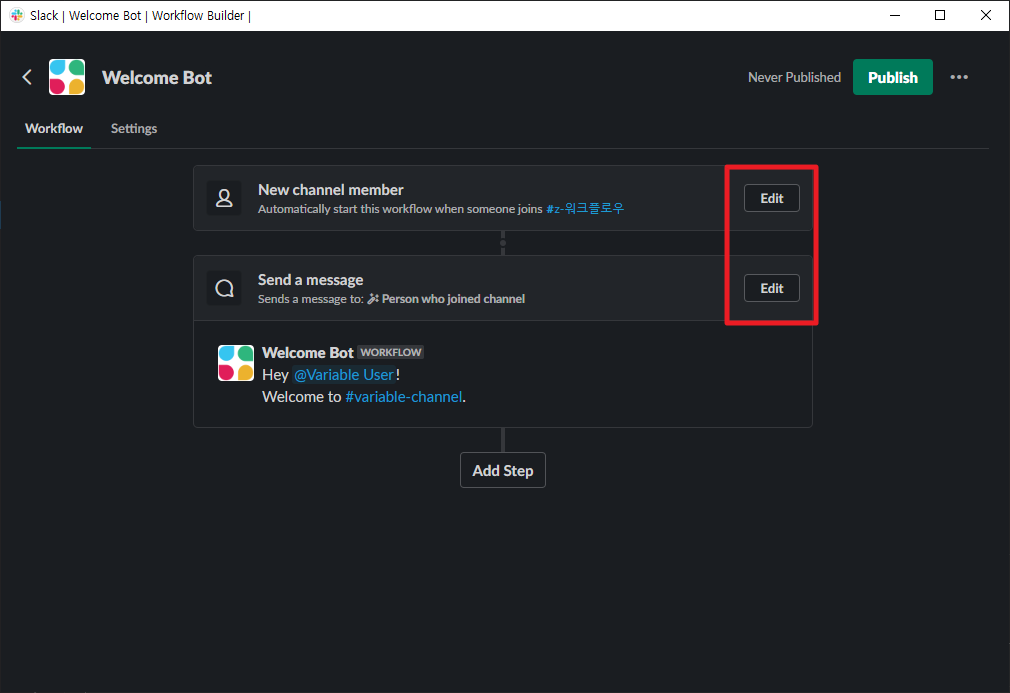Click the person icon for New channel member
1010x693 pixels.
pyautogui.click(x=224, y=198)
